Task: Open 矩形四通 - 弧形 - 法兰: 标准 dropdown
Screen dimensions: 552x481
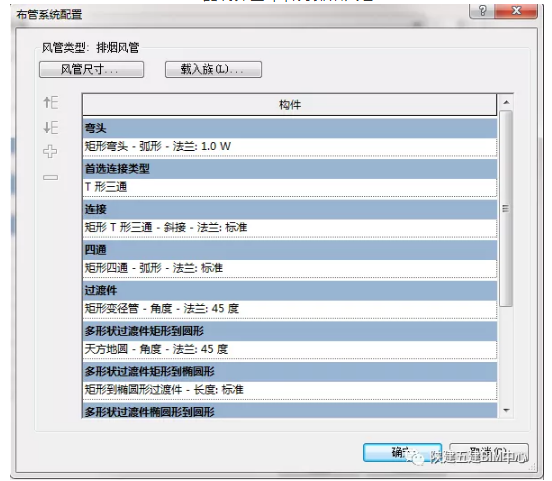Action: (x=290, y=268)
